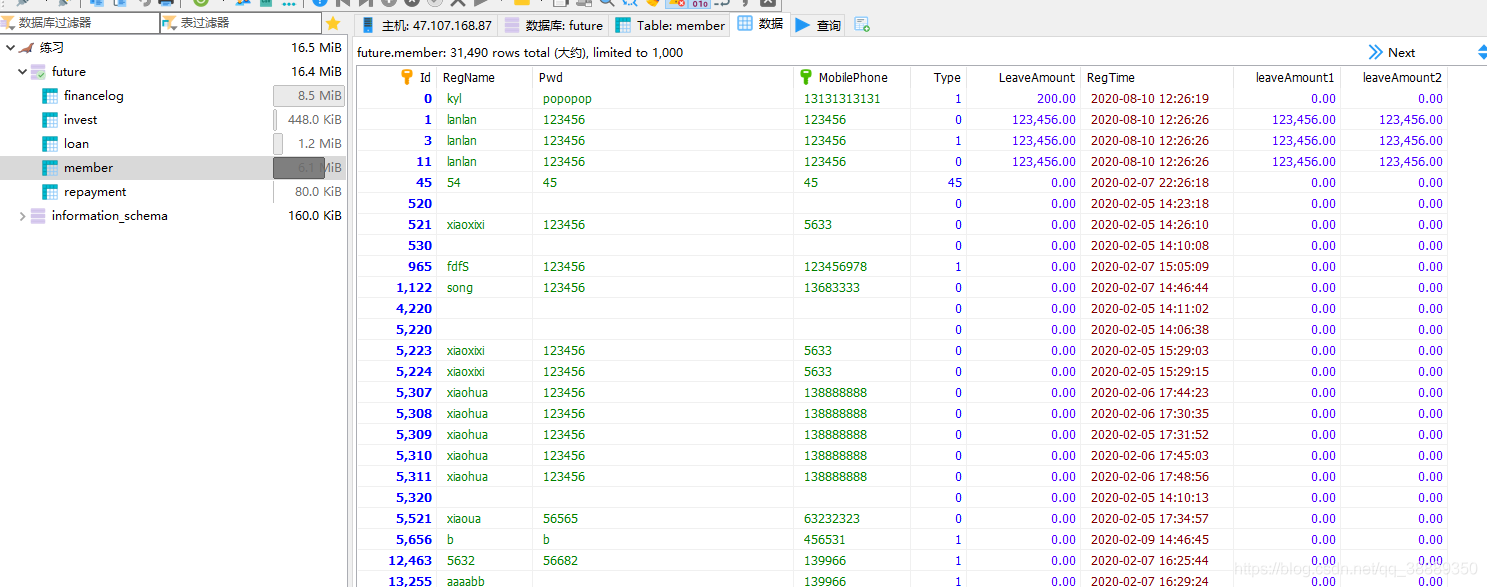Select RegName 'xiaohua' in row Id 5,309

tap(467, 435)
